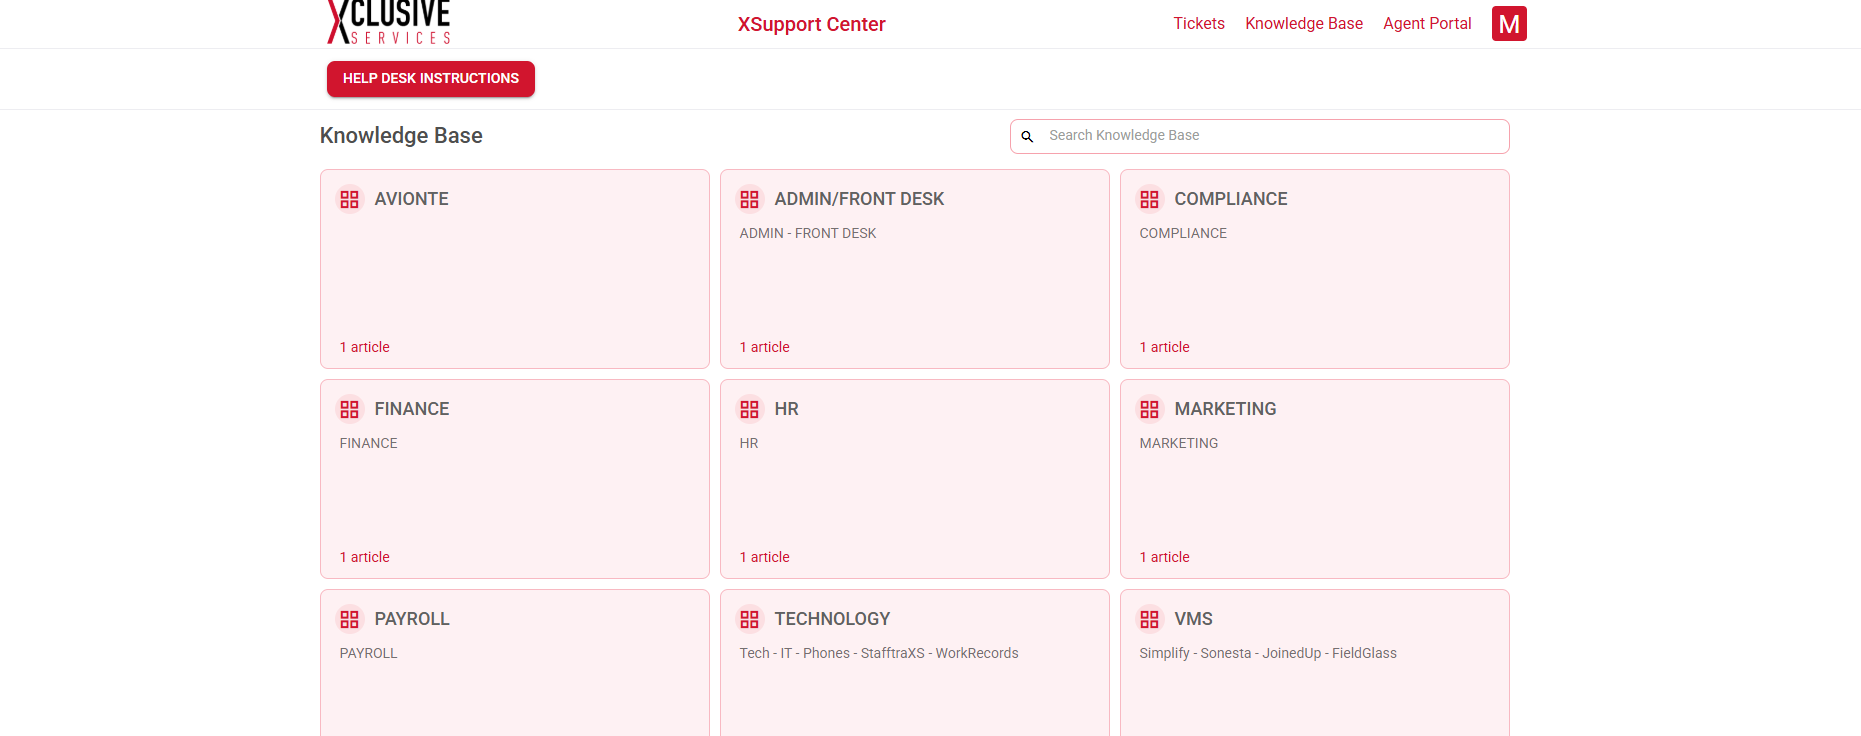
Task: Click the Xclusive Services logo
Action: [x=389, y=23]
